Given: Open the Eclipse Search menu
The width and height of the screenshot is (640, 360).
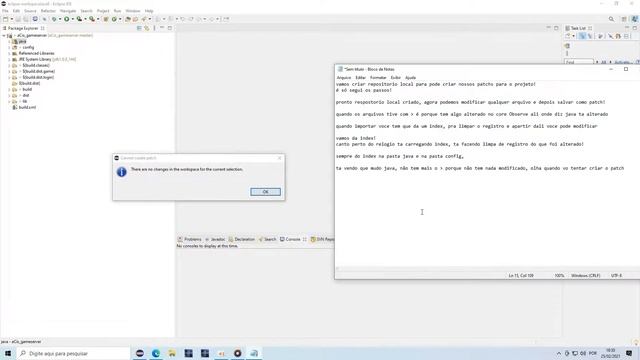Looking at the screenshot, I should click(86, 11).
